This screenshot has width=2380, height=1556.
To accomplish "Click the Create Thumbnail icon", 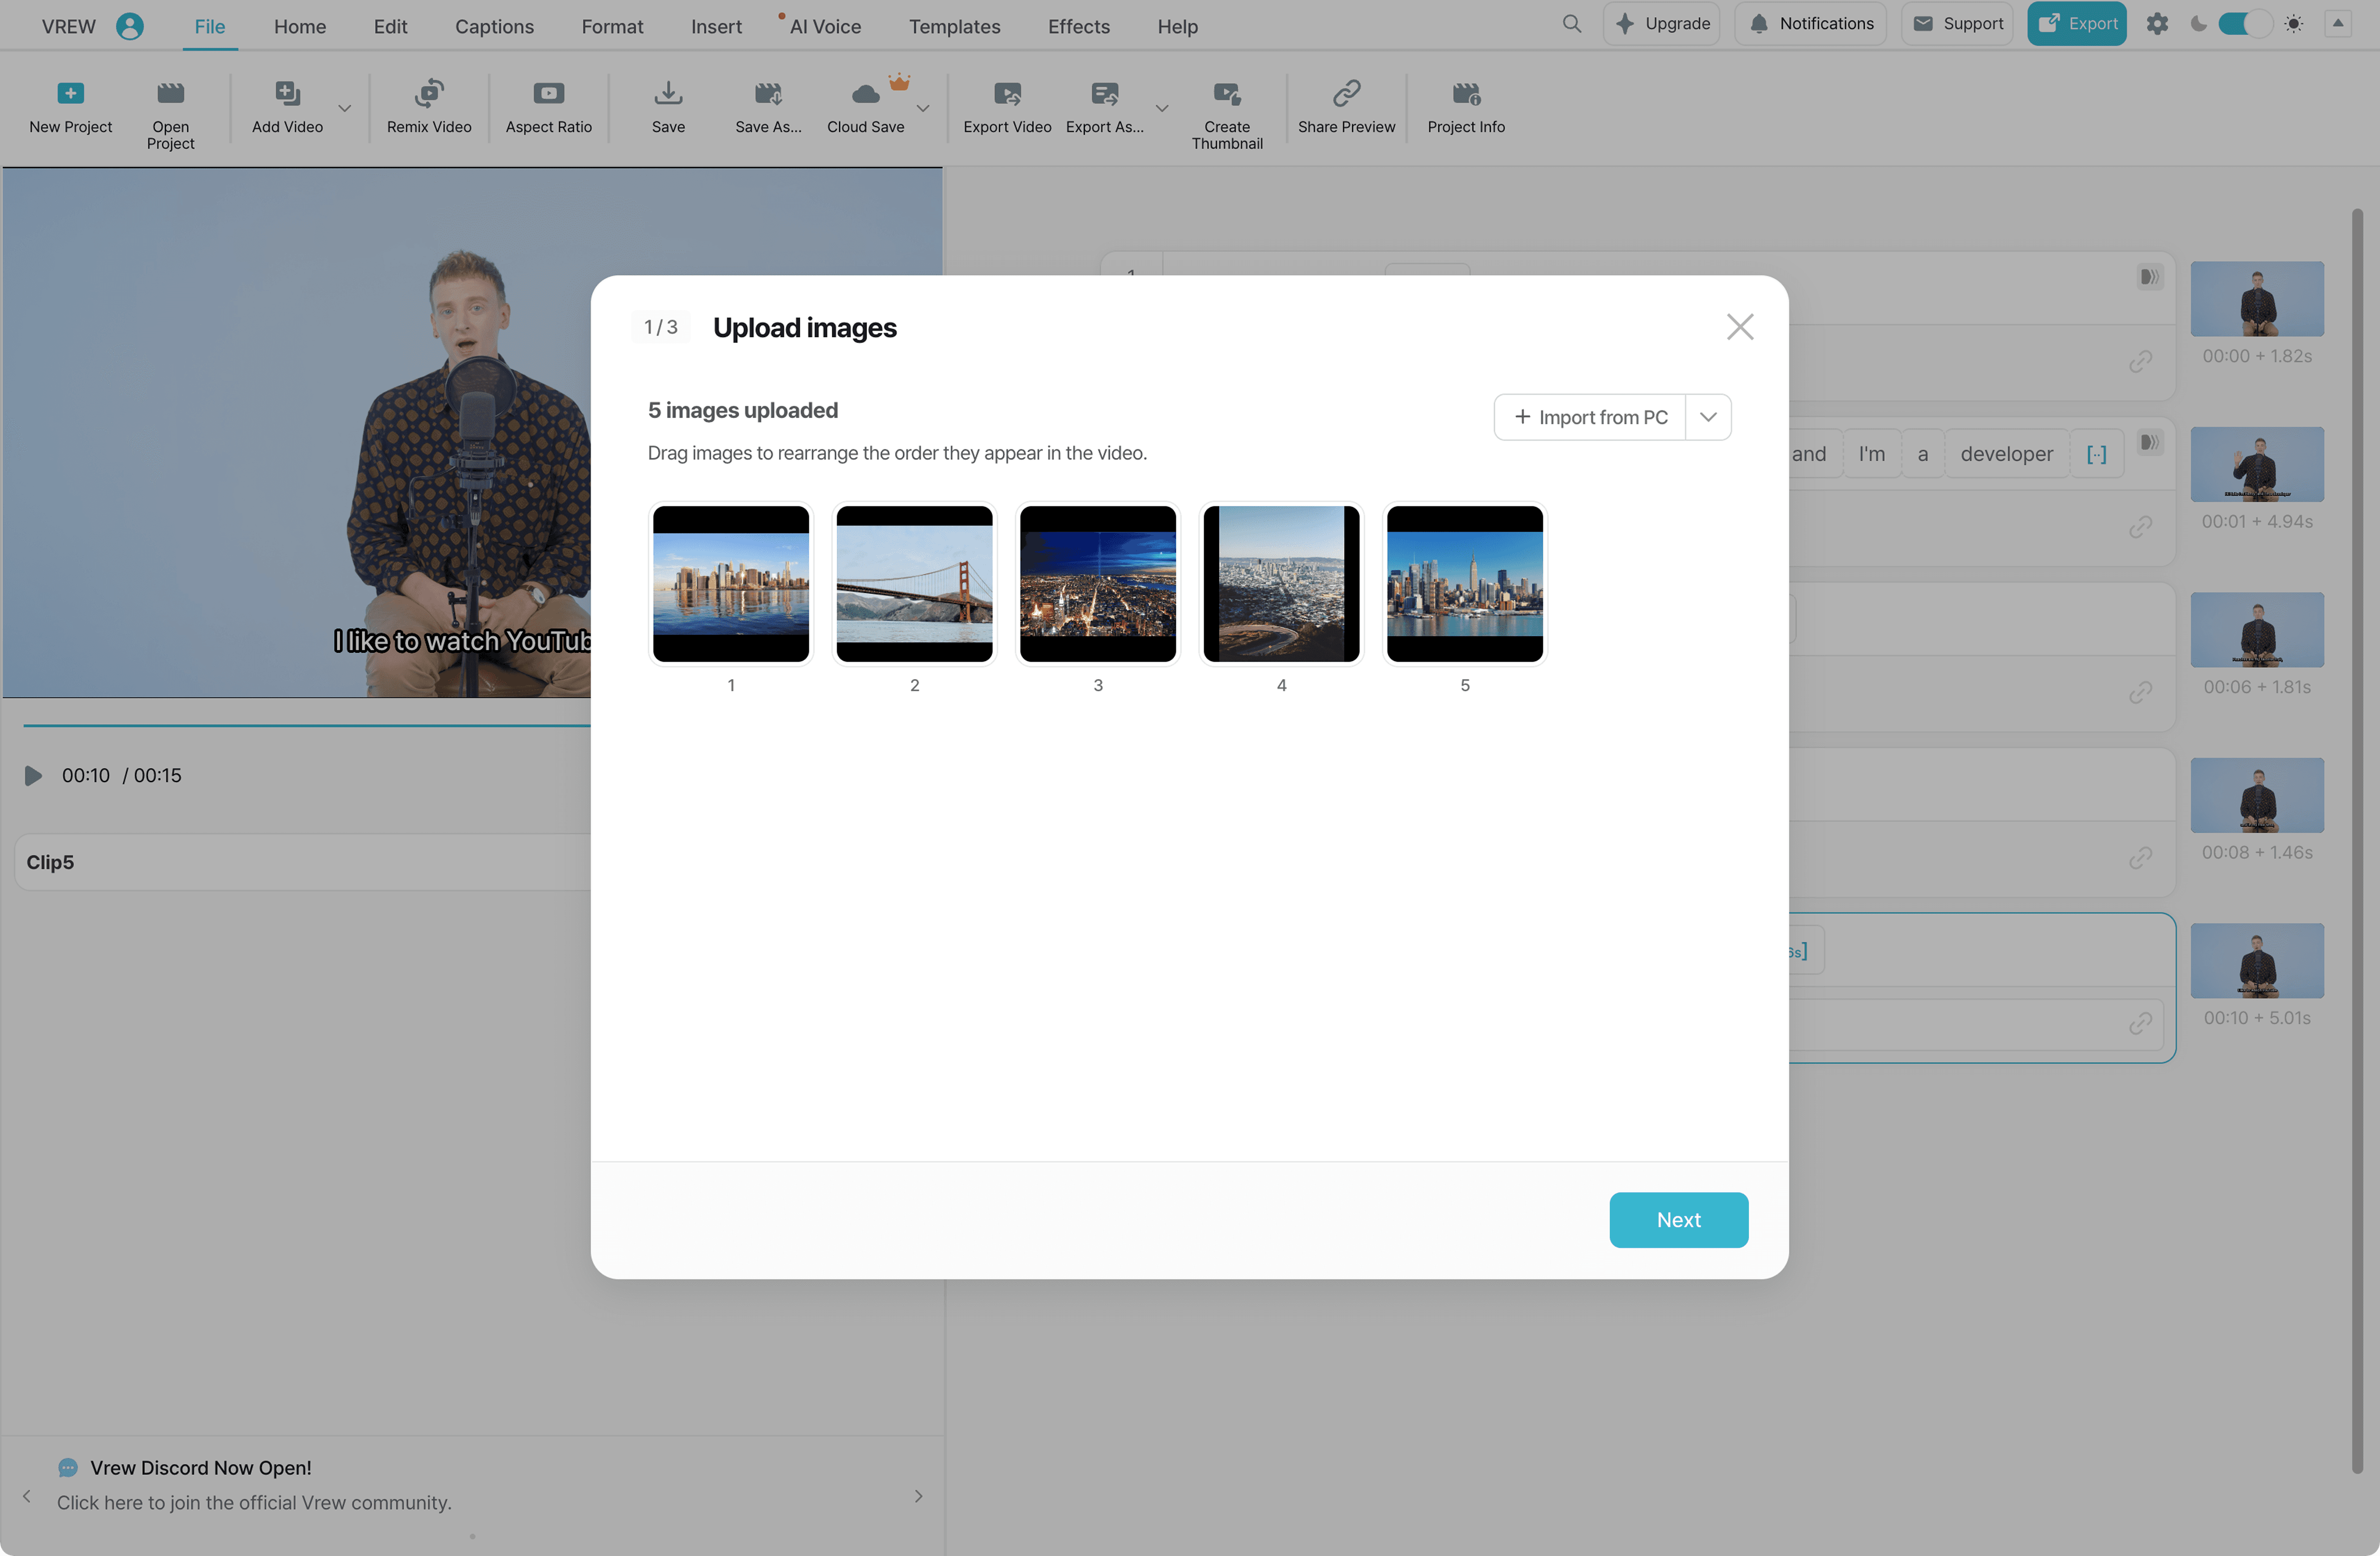I will pyautogui.click(x=1226, y=94).
